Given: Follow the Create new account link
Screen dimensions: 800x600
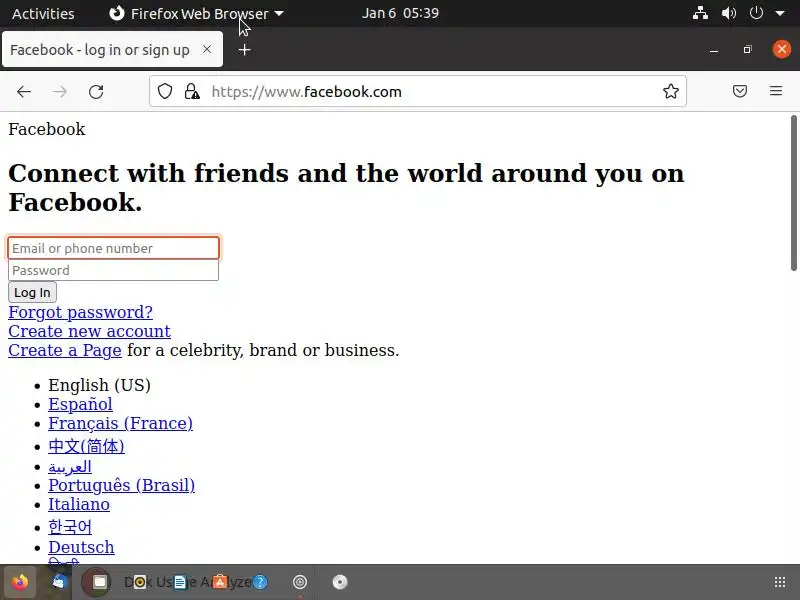Looking at the screenshot, I should 89,331.
